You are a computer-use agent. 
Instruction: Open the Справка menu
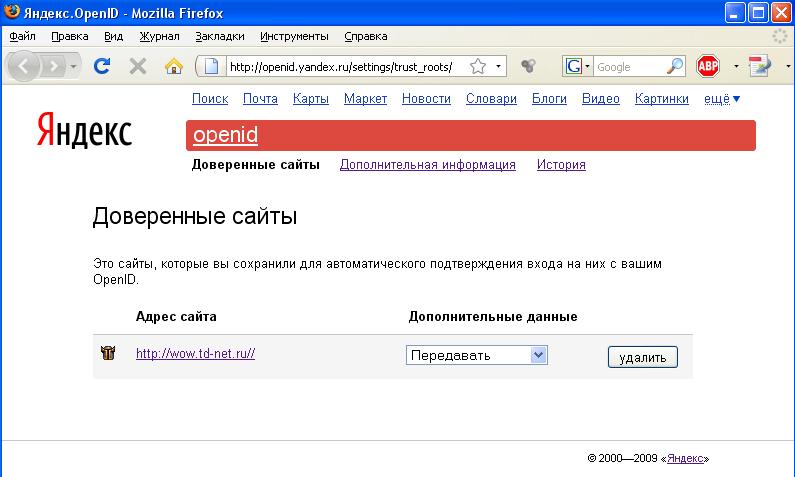pos(366,36)
